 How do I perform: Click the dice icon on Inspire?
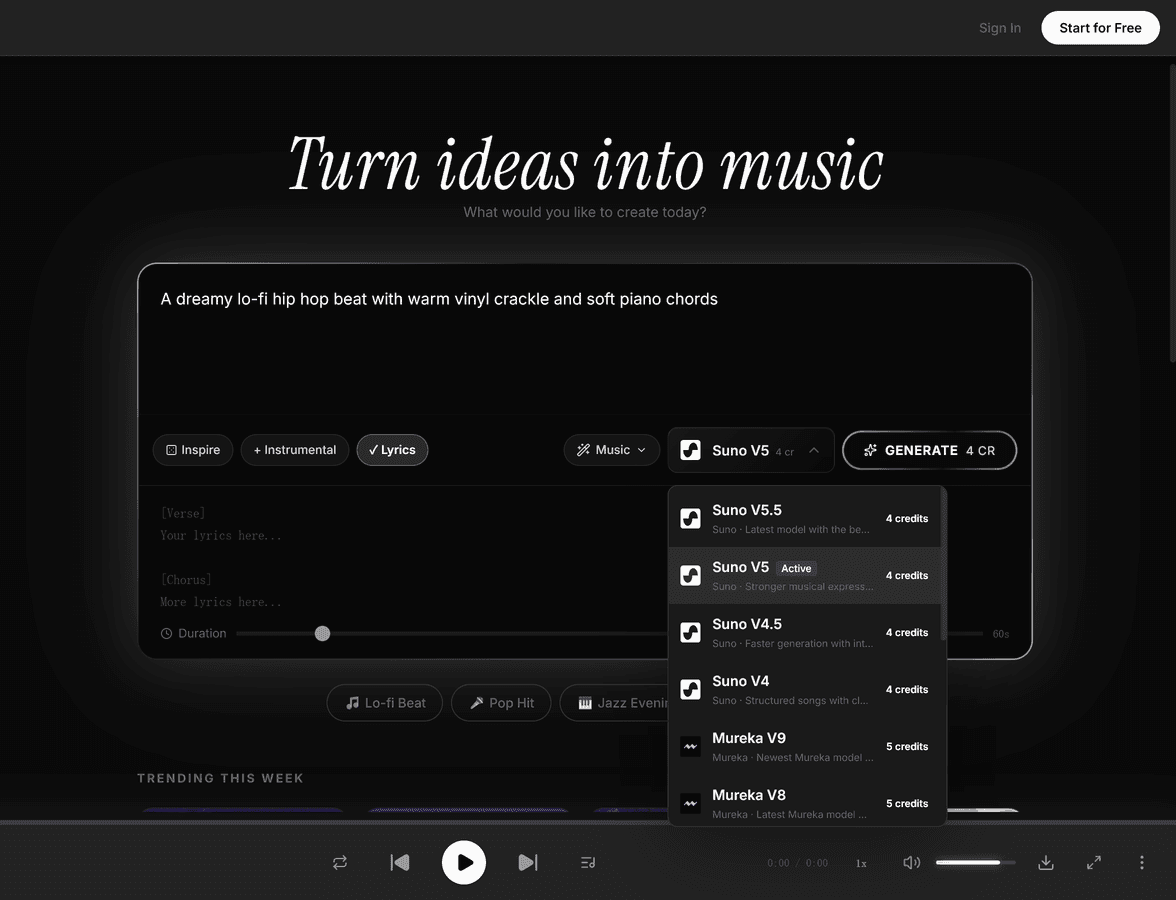(x=171, y=450)
